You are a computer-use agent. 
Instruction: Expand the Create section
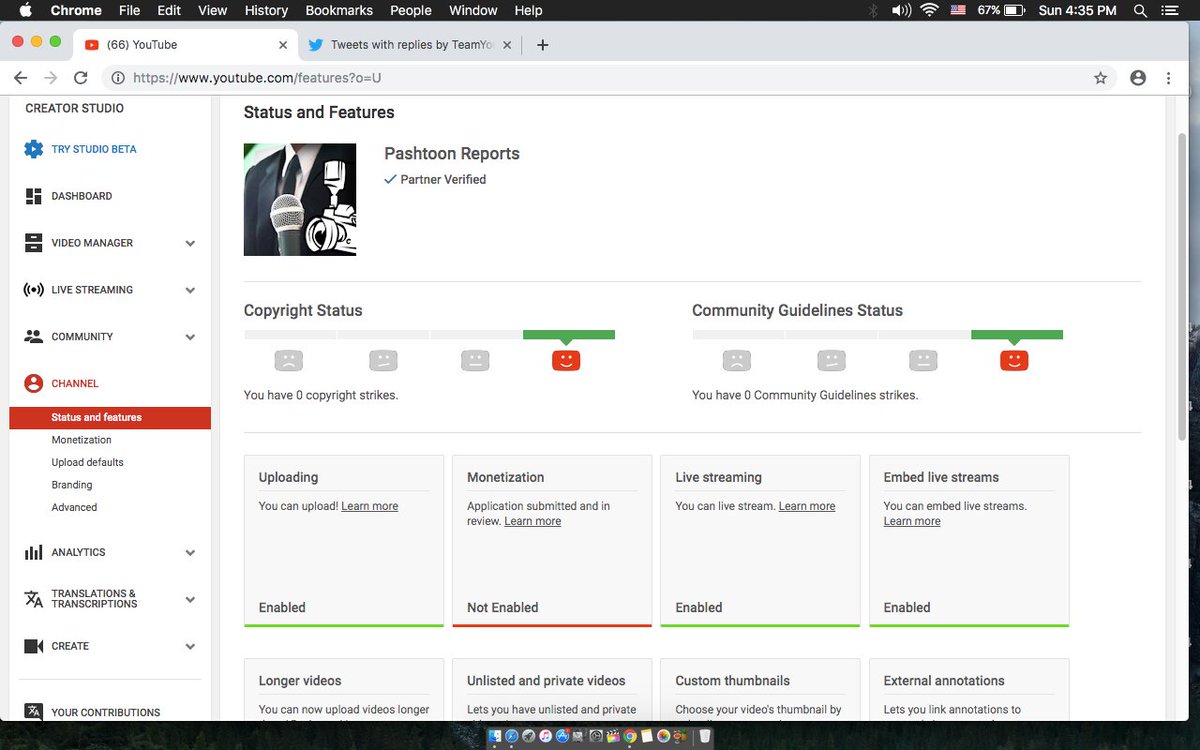190,646
